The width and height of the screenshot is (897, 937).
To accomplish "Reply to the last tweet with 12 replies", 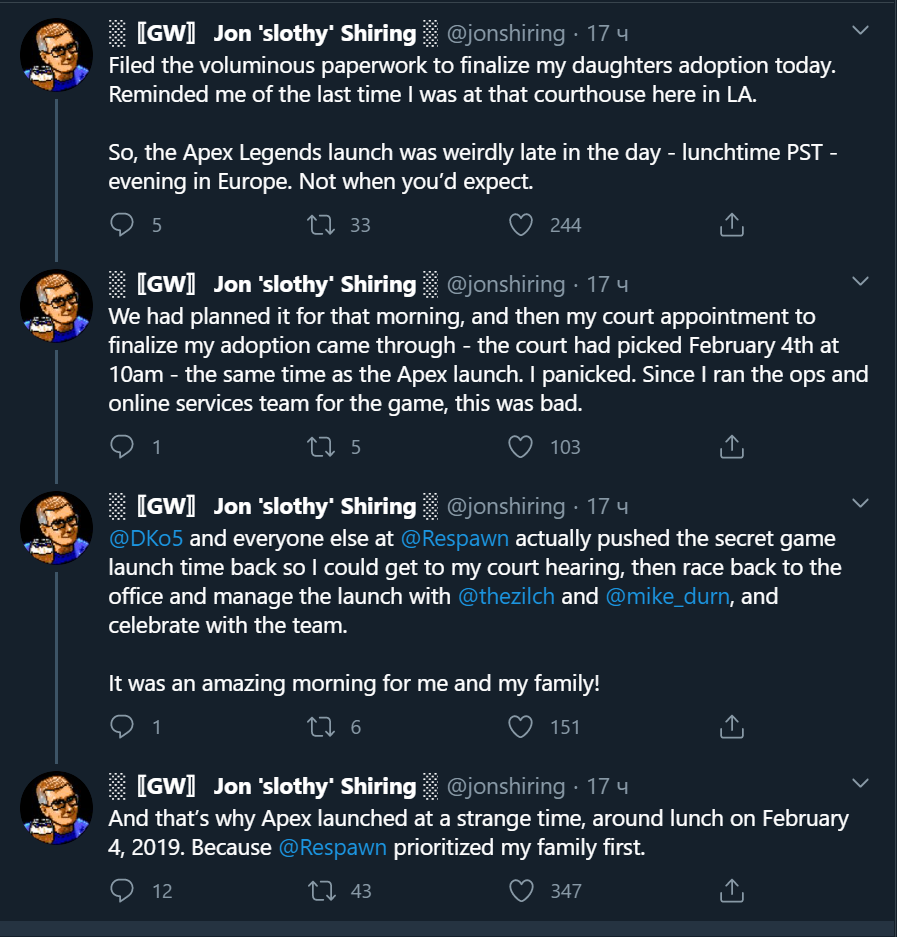I will [x=122, y=890].
